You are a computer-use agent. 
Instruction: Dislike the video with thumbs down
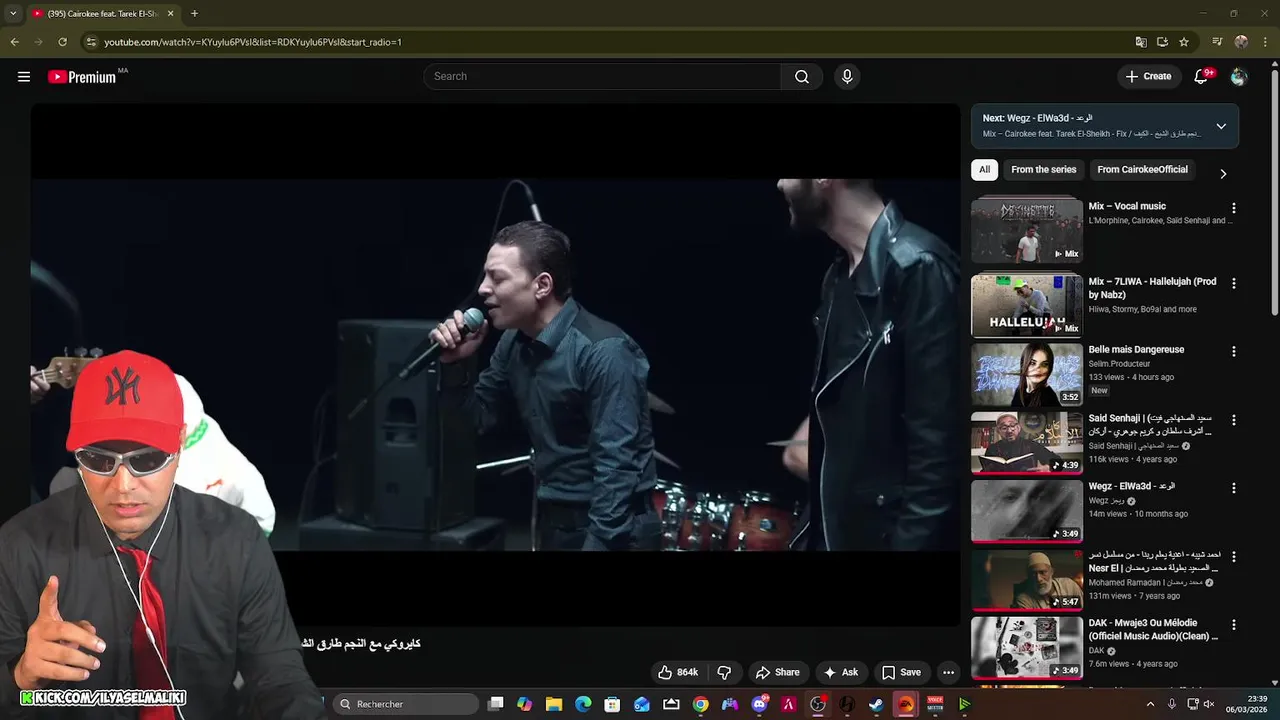click(725, 672)
